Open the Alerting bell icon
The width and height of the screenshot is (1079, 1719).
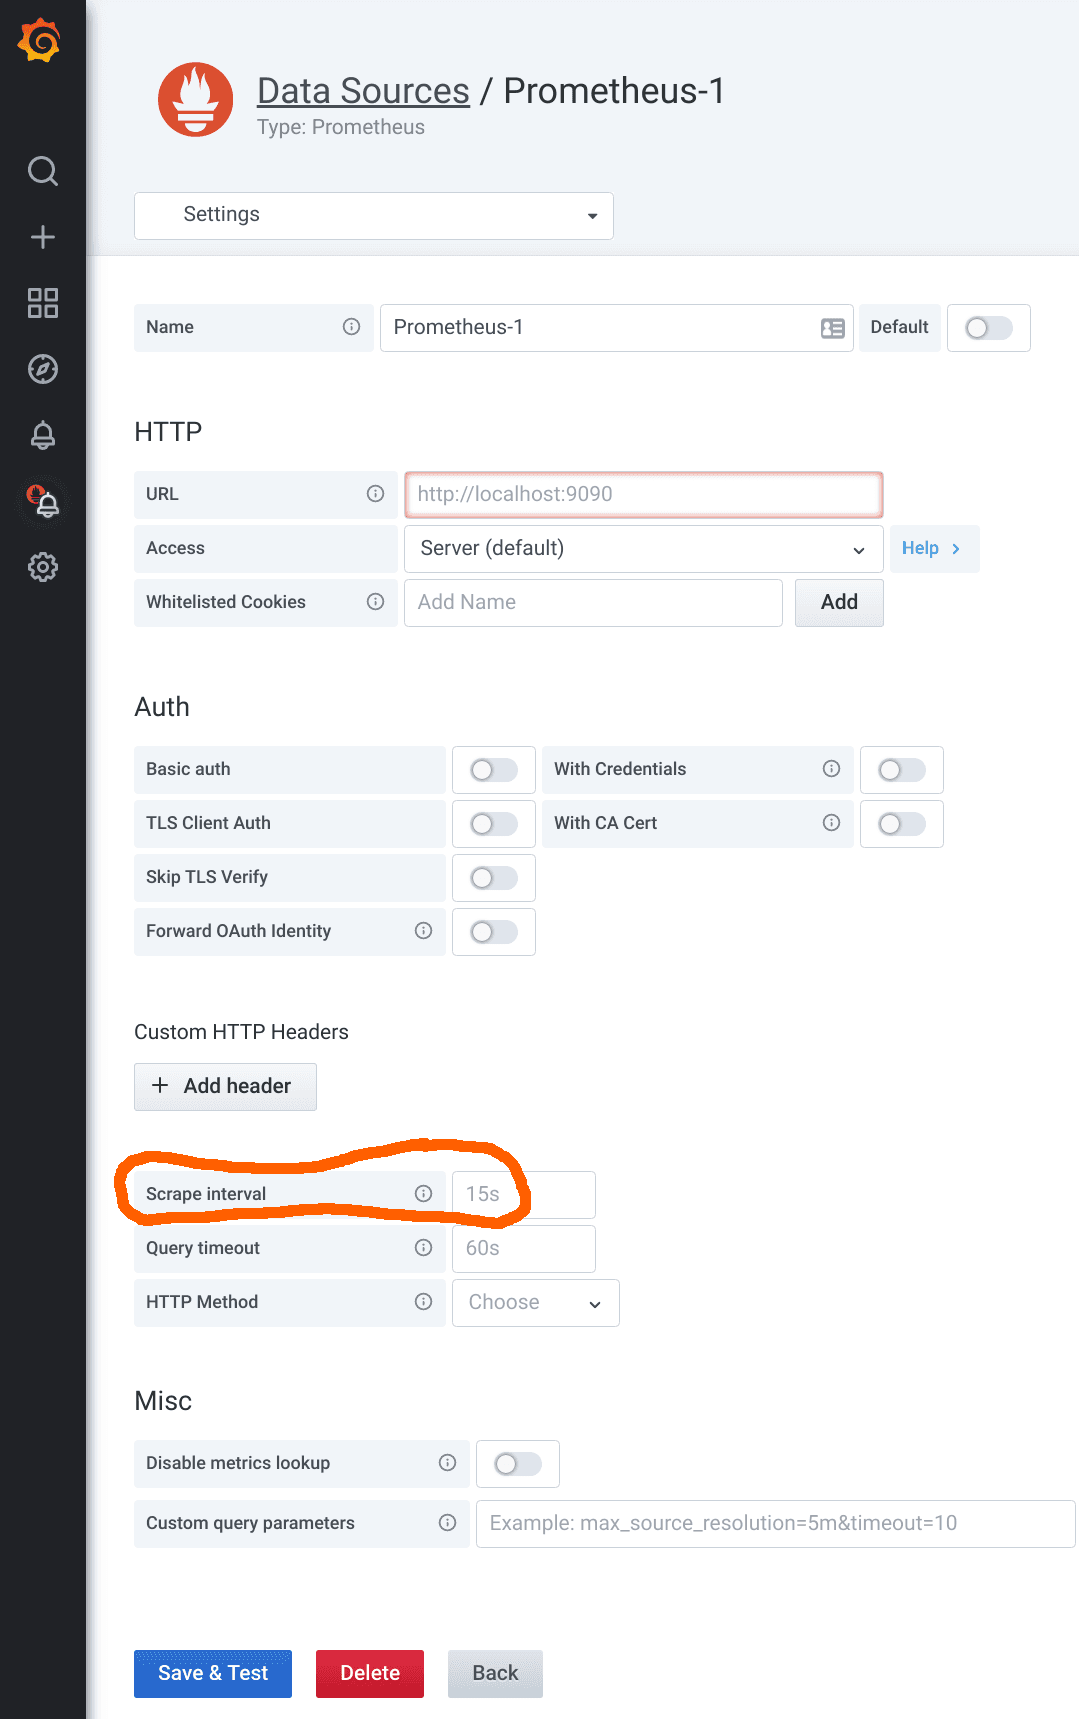pyautogui.click(x=42, y=435)
